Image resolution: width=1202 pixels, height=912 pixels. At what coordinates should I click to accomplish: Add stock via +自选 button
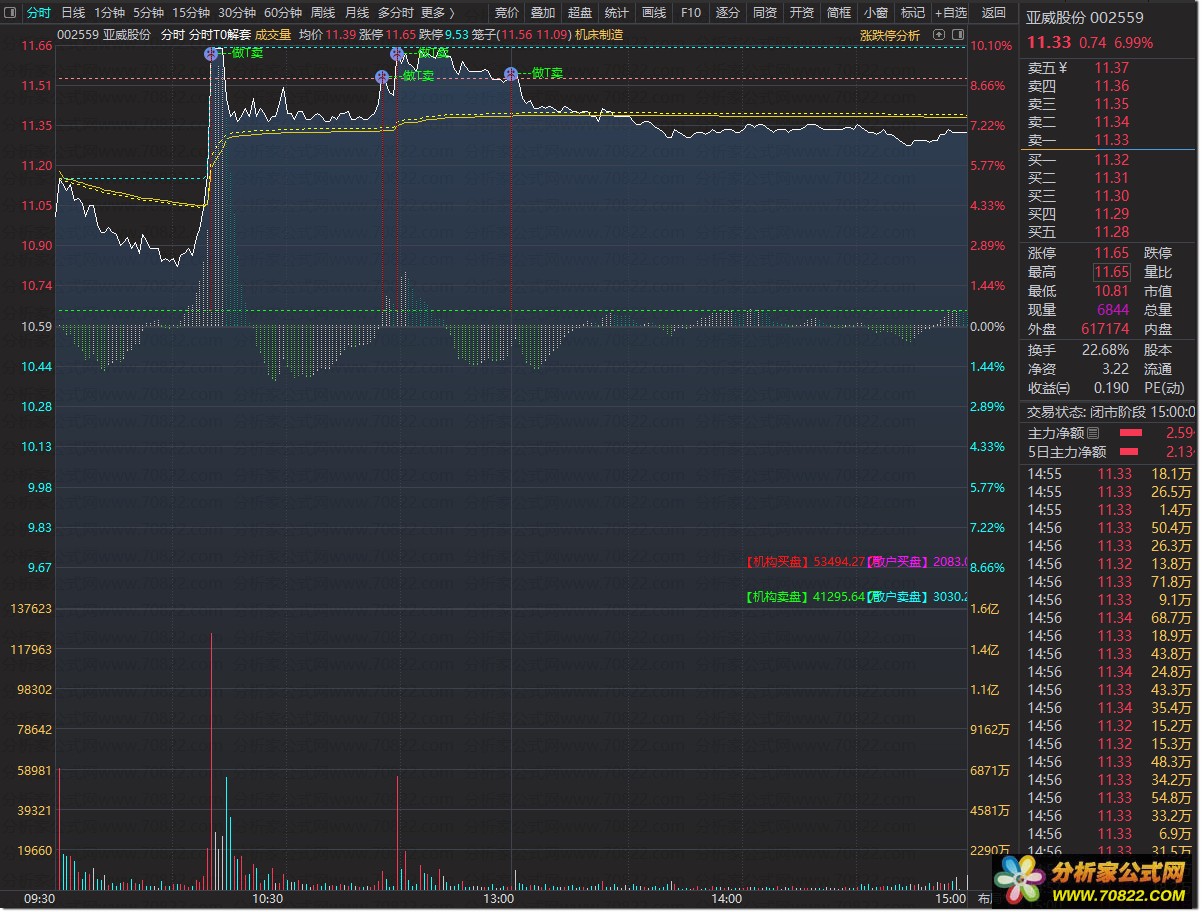pos(950,13)
